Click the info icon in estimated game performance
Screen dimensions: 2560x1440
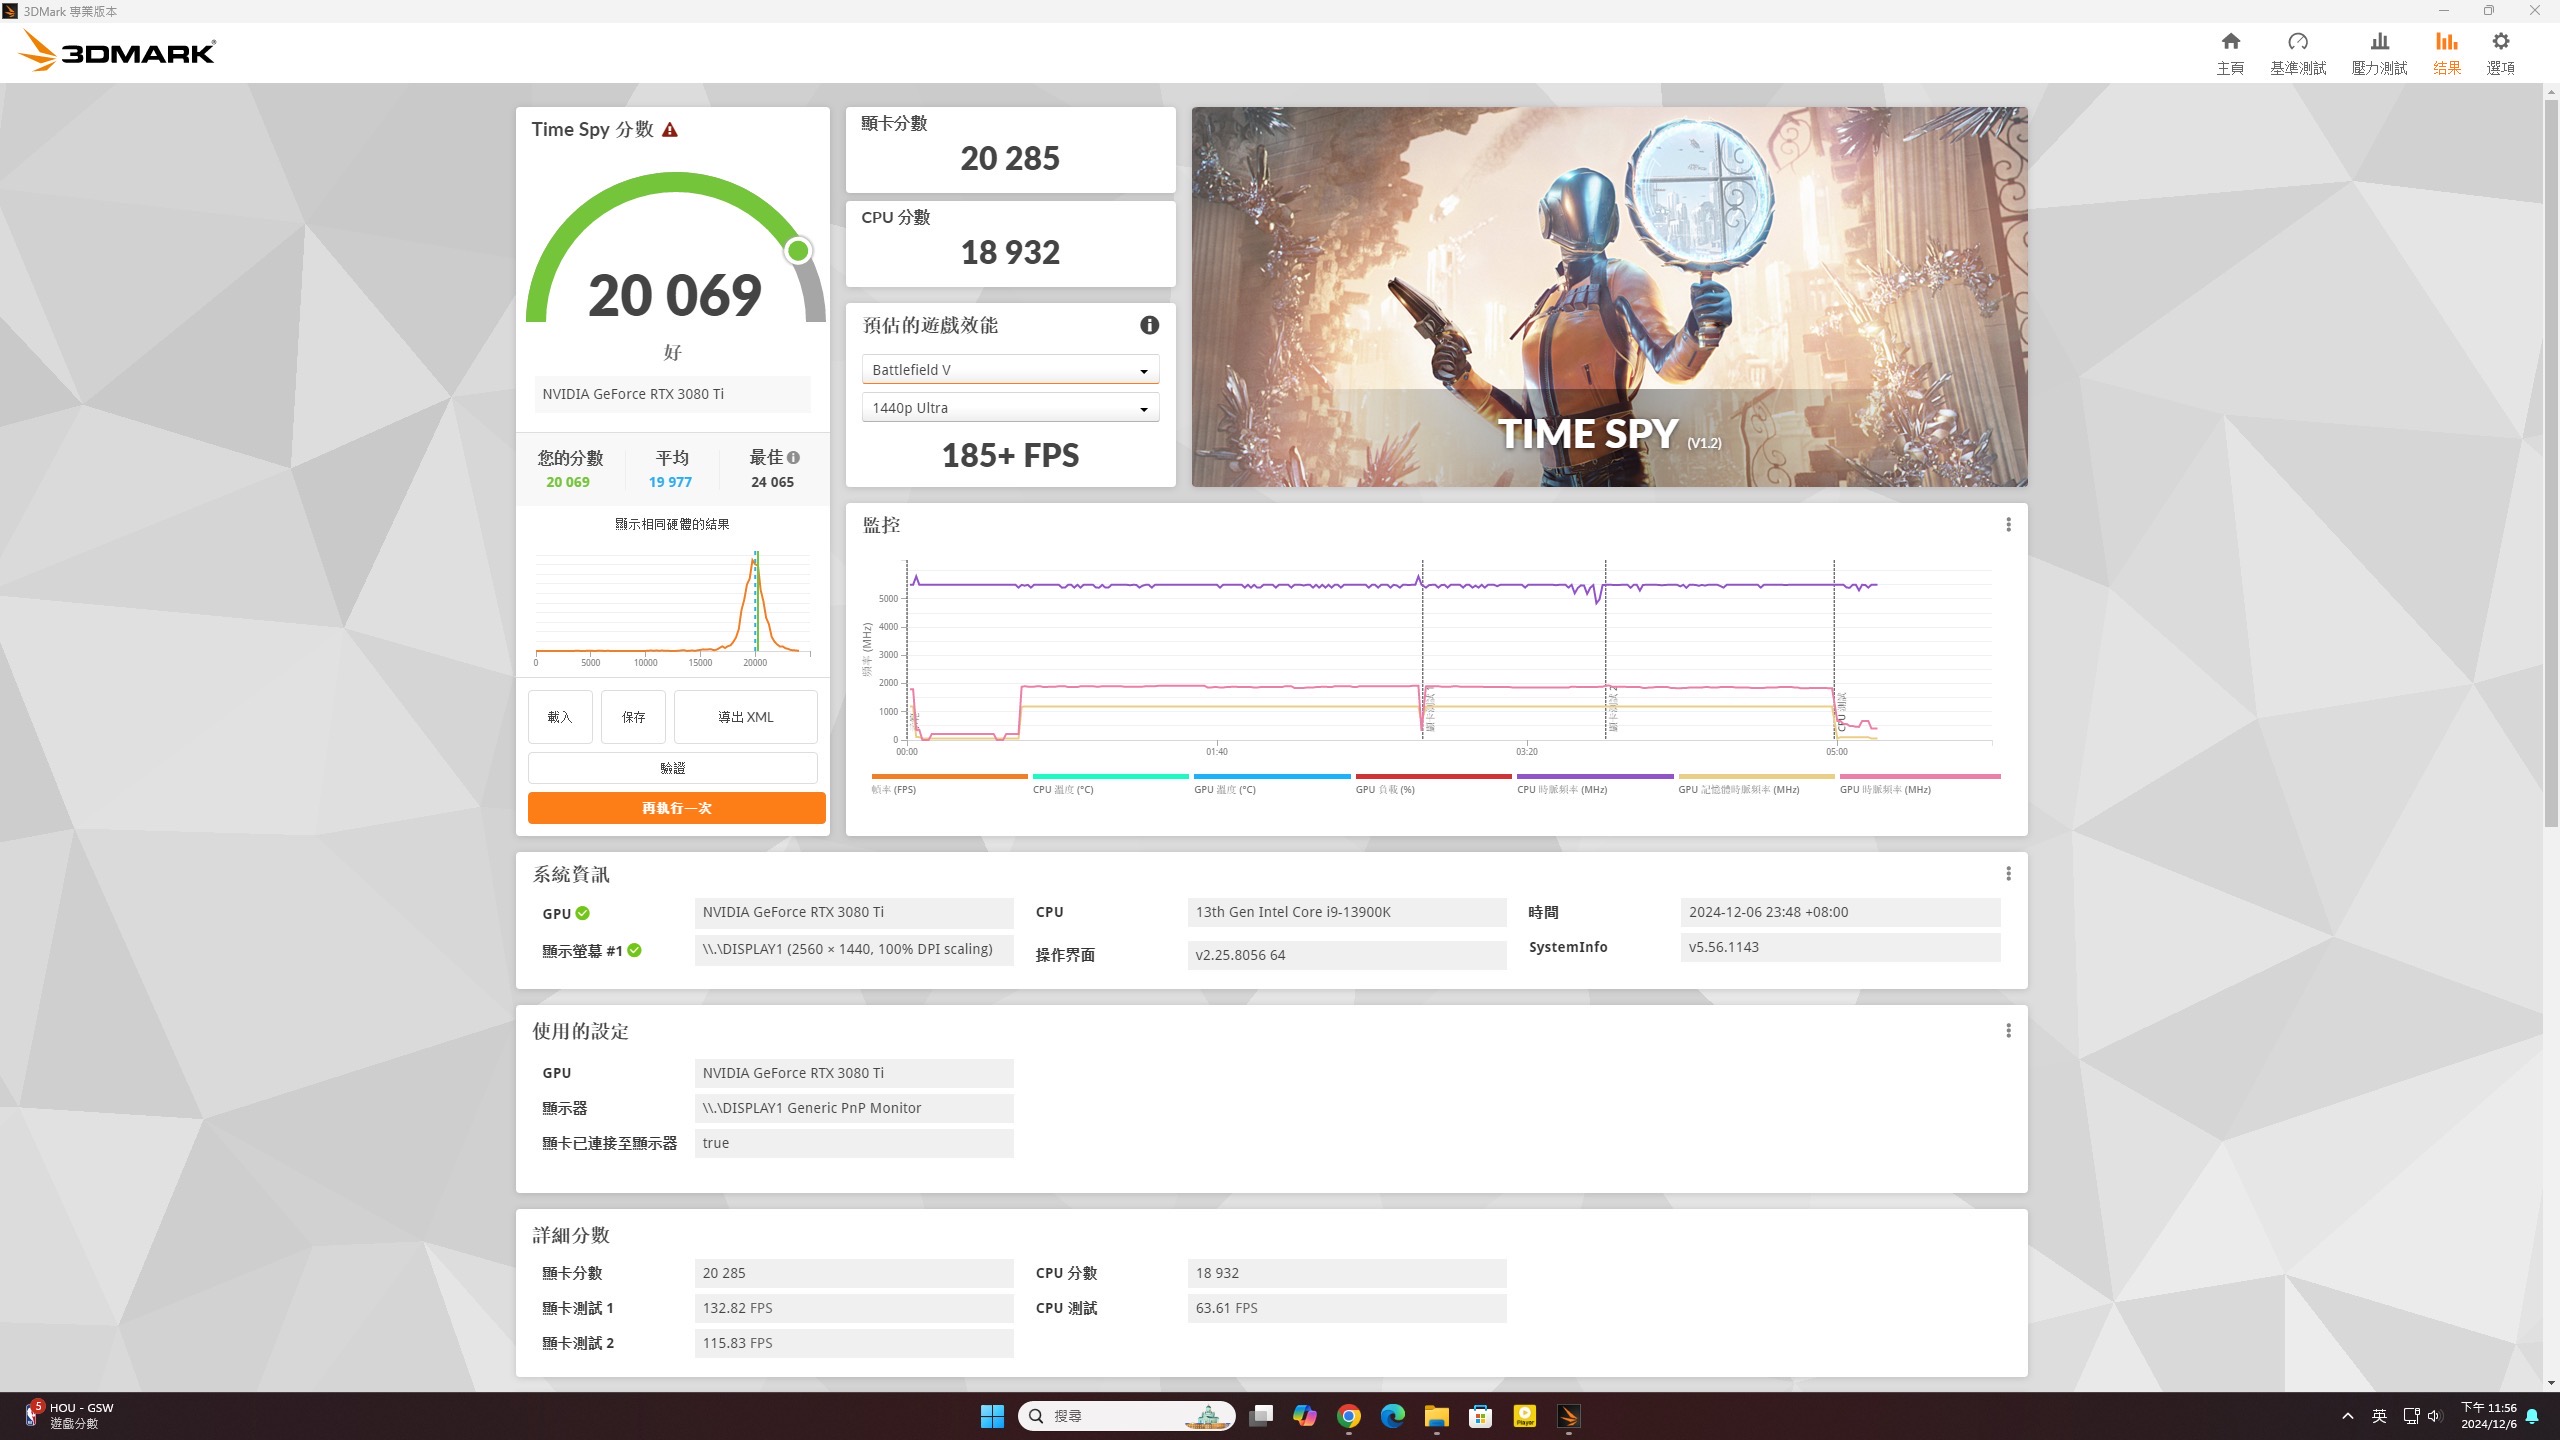tap(1150, 325)
